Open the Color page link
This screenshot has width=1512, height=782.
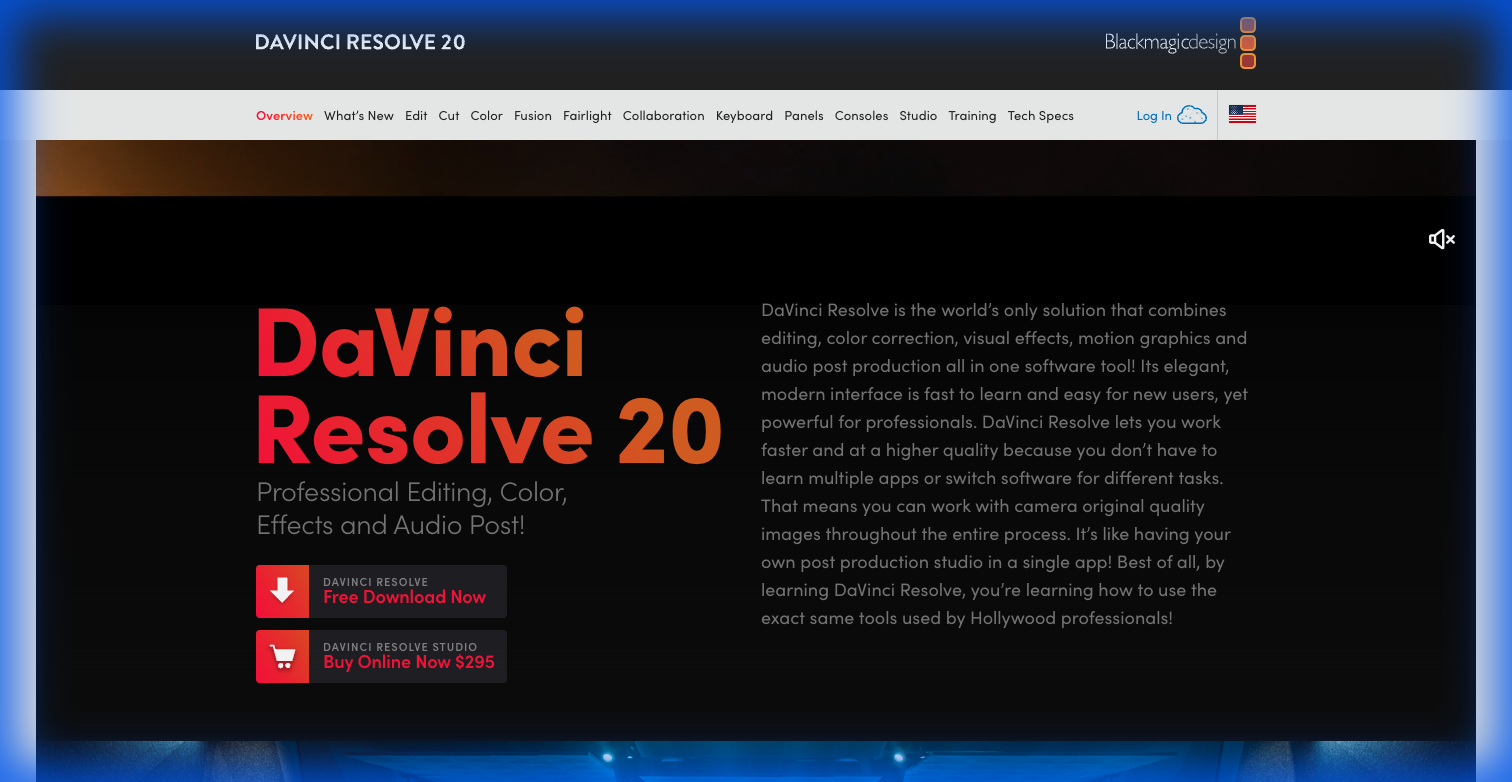(x=486, y=115)
